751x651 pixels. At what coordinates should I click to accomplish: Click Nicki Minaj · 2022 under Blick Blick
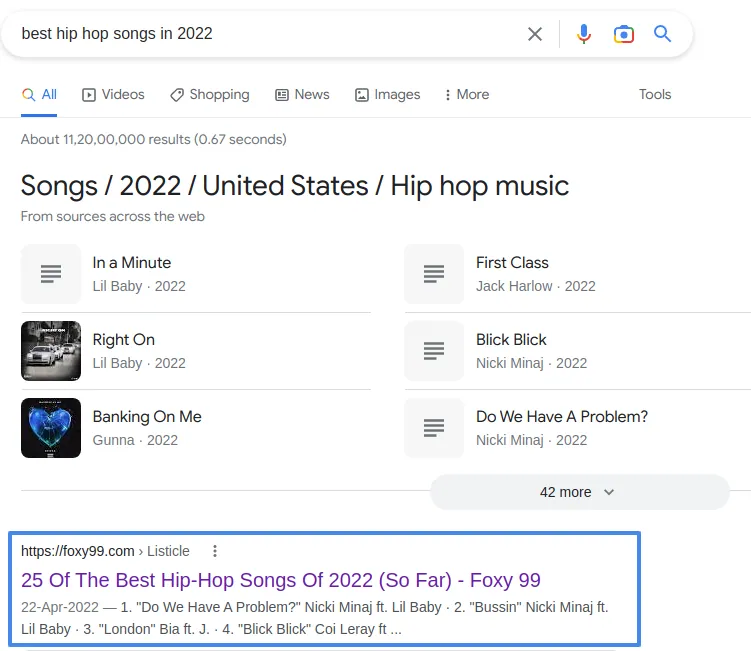[531, 363]
